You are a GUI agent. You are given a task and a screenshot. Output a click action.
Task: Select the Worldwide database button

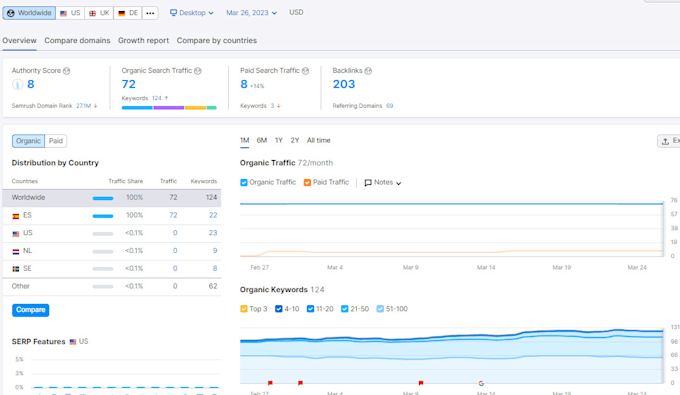coord(29,13)
